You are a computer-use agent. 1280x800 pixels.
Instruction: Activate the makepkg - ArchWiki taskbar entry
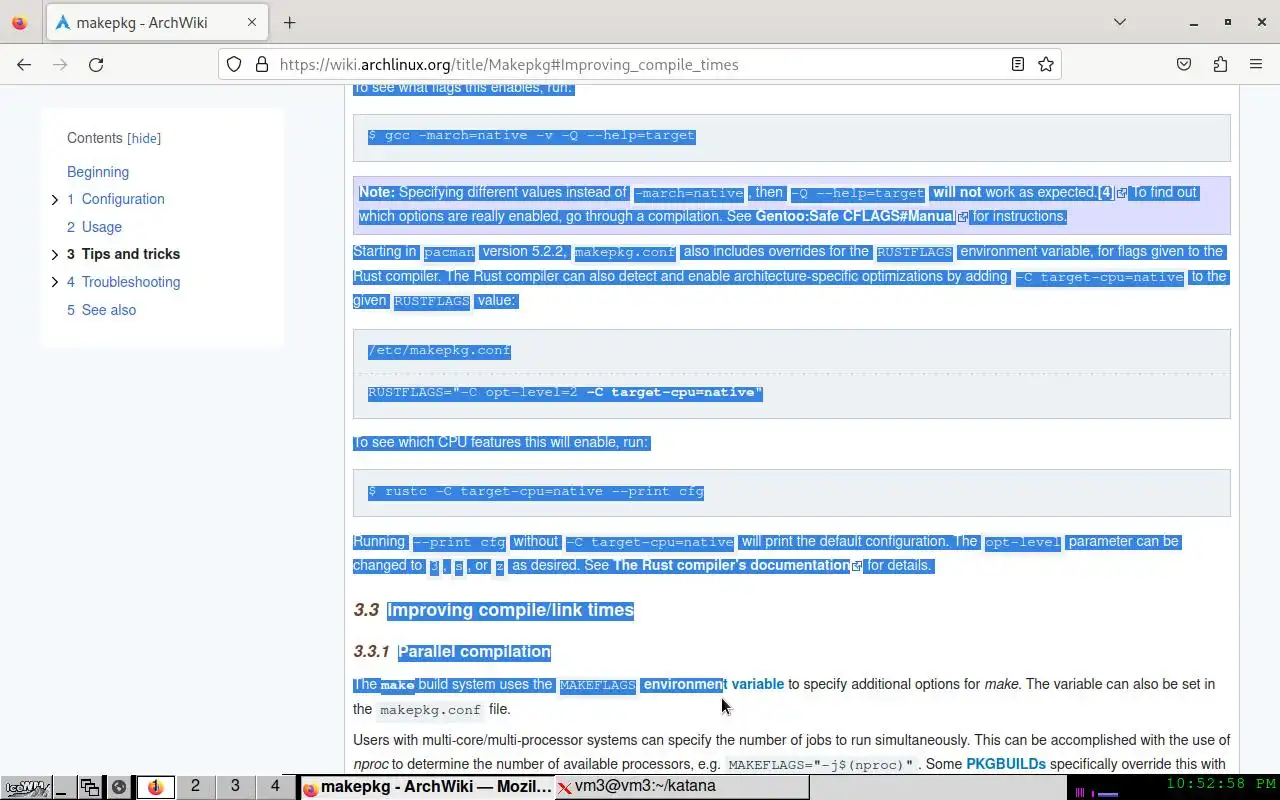coord(426,787)
